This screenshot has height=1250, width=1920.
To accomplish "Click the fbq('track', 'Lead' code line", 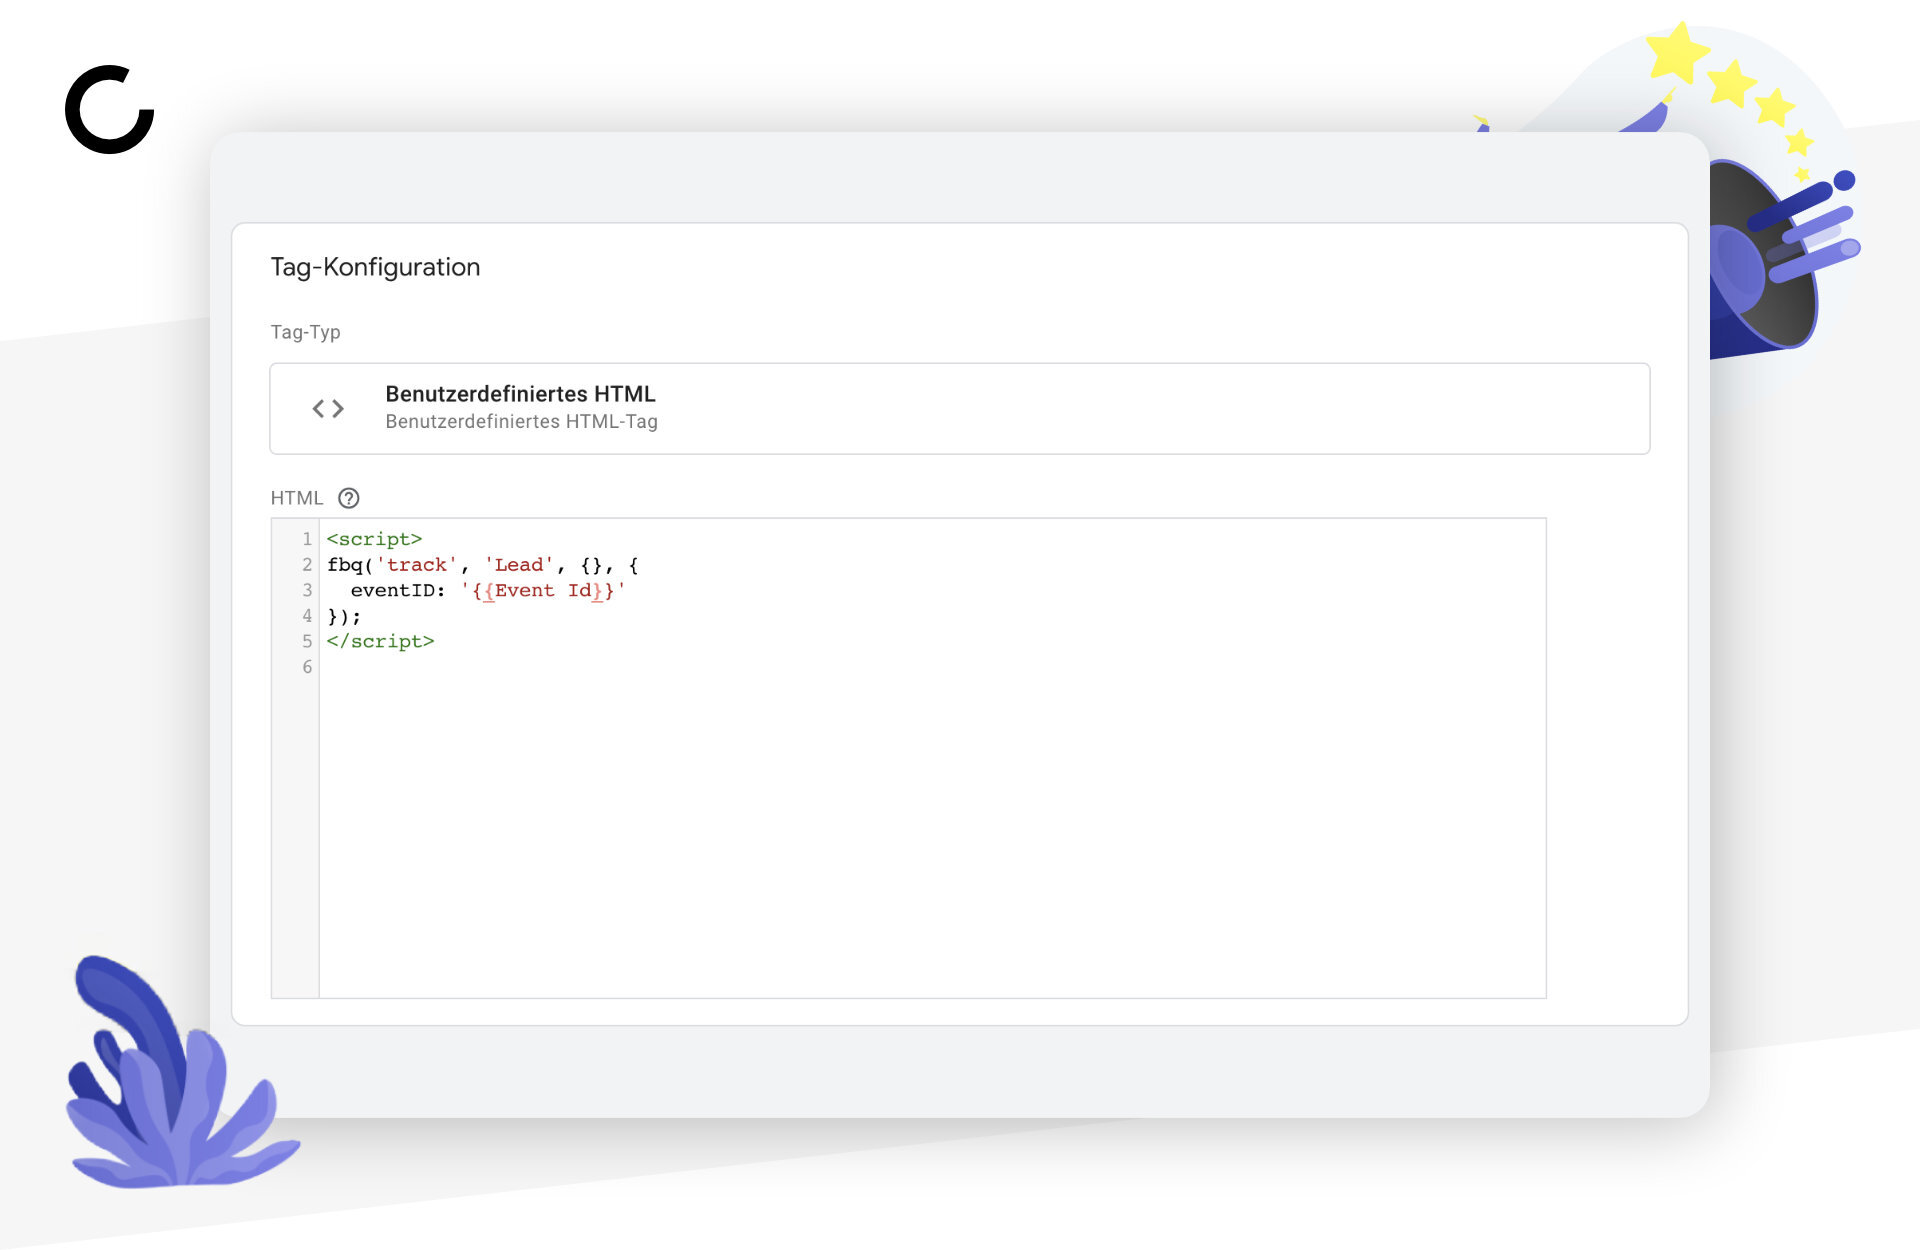I will coord(483,565).
